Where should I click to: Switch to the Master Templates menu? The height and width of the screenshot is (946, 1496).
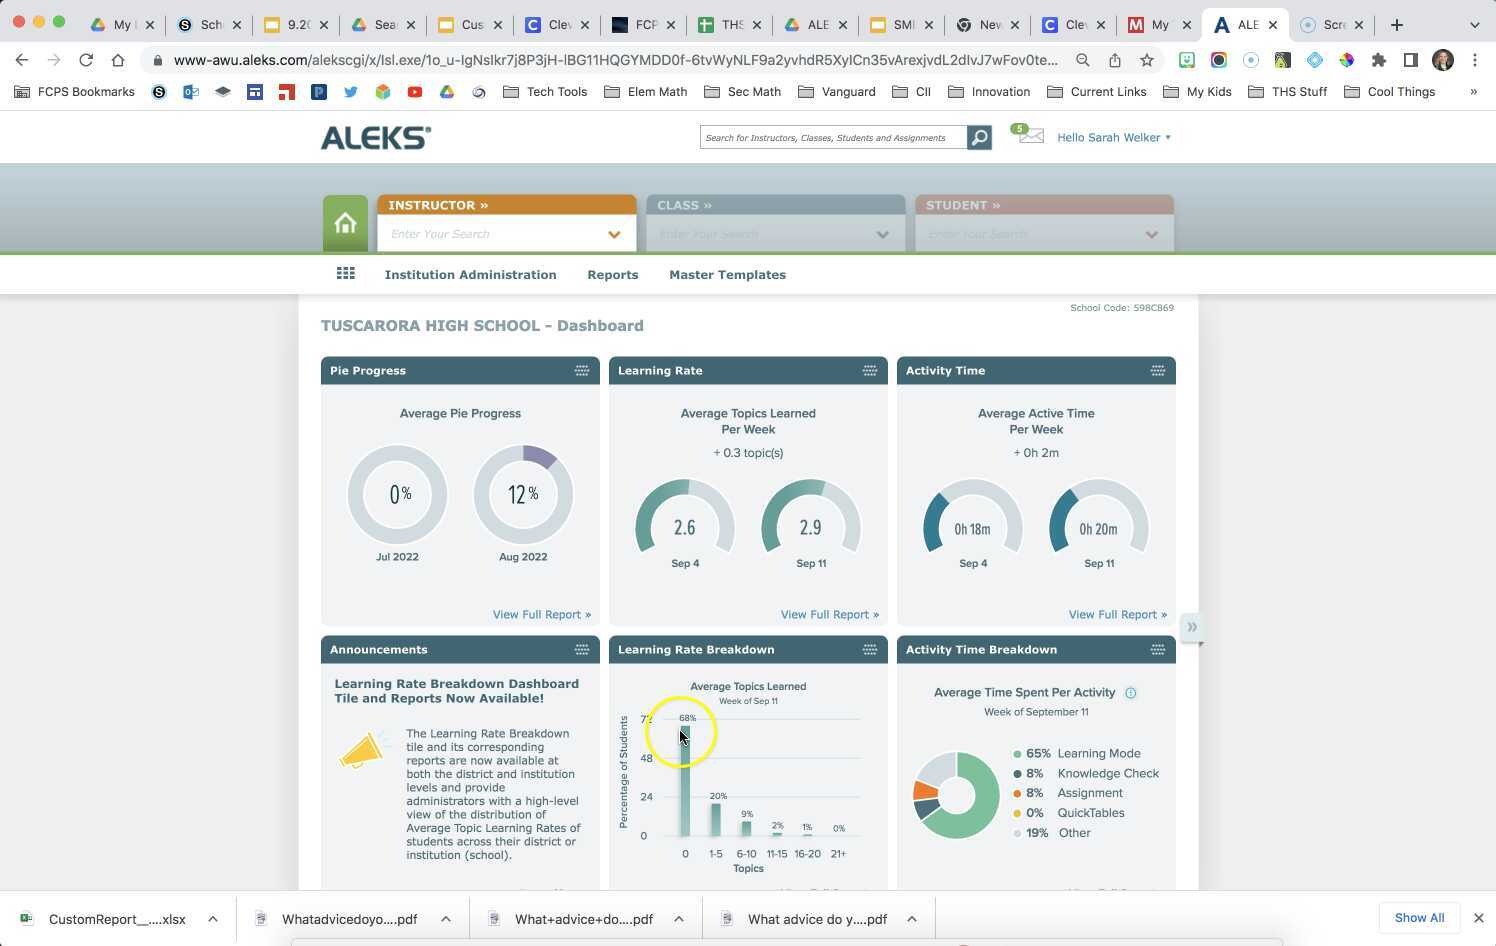click(x=727, y=274)
